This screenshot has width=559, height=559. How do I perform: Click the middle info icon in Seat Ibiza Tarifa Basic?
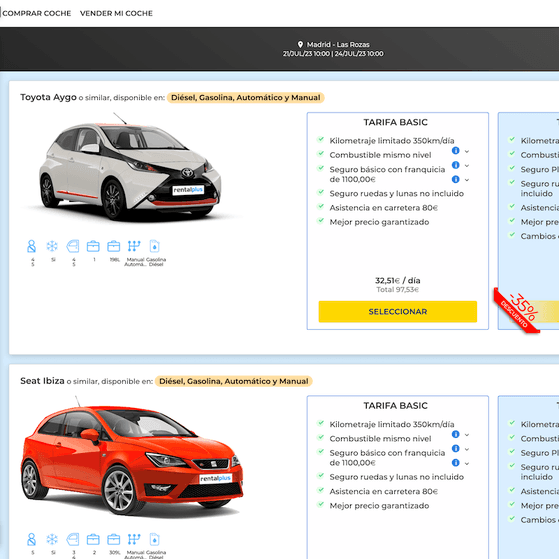pos(456,448)
